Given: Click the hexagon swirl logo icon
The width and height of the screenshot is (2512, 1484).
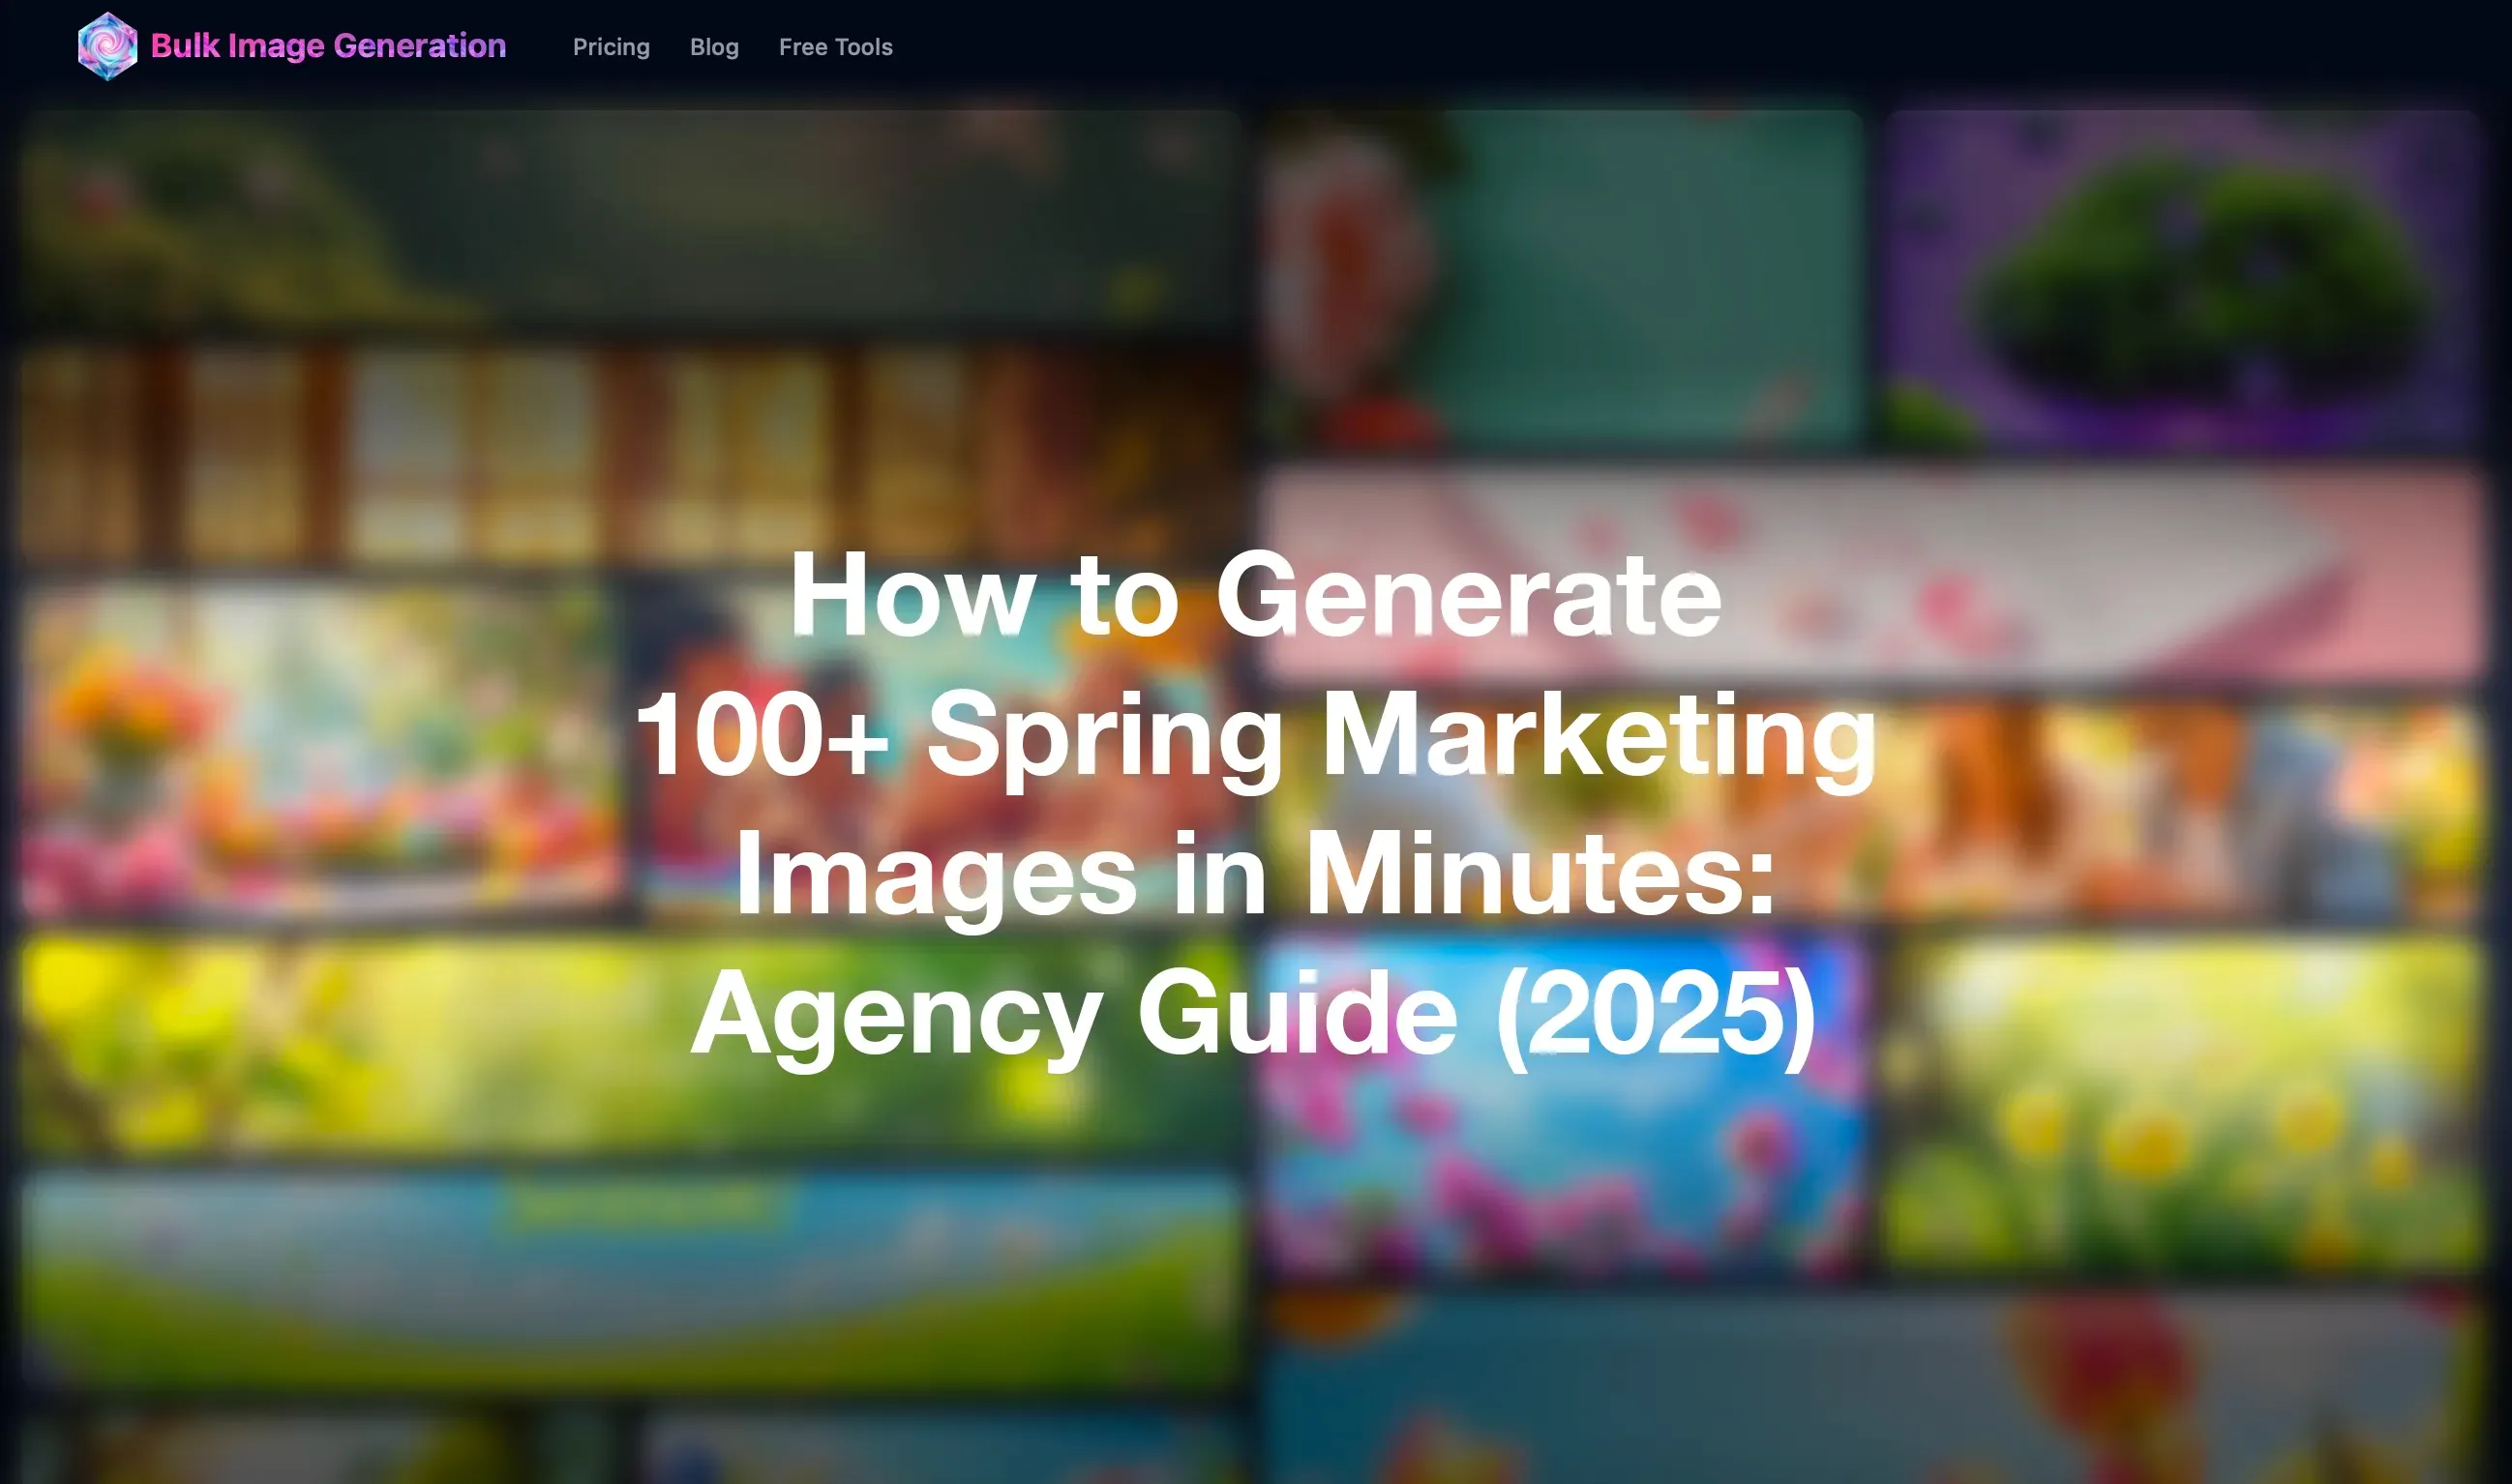Looking at the screenshot, I should (107, 46).
